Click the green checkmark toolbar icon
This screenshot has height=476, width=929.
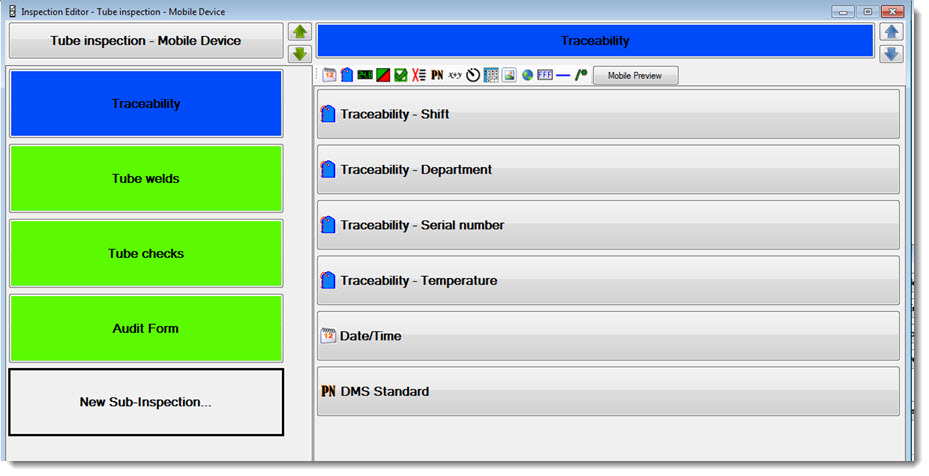400,75
